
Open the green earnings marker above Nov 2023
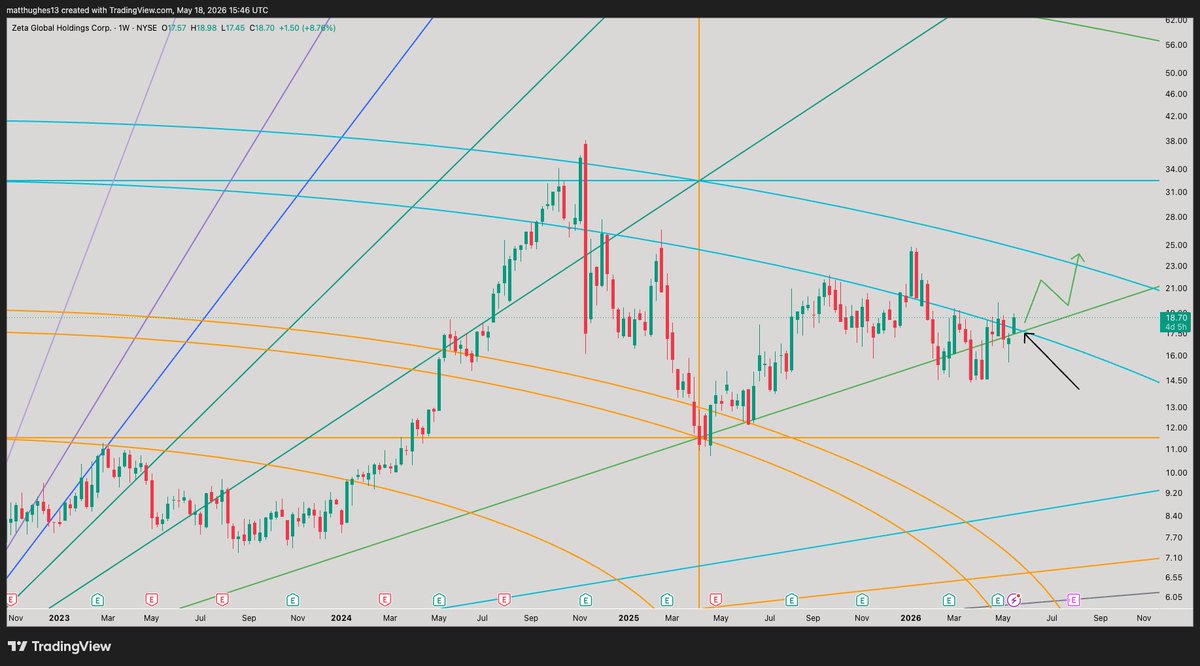292,599
